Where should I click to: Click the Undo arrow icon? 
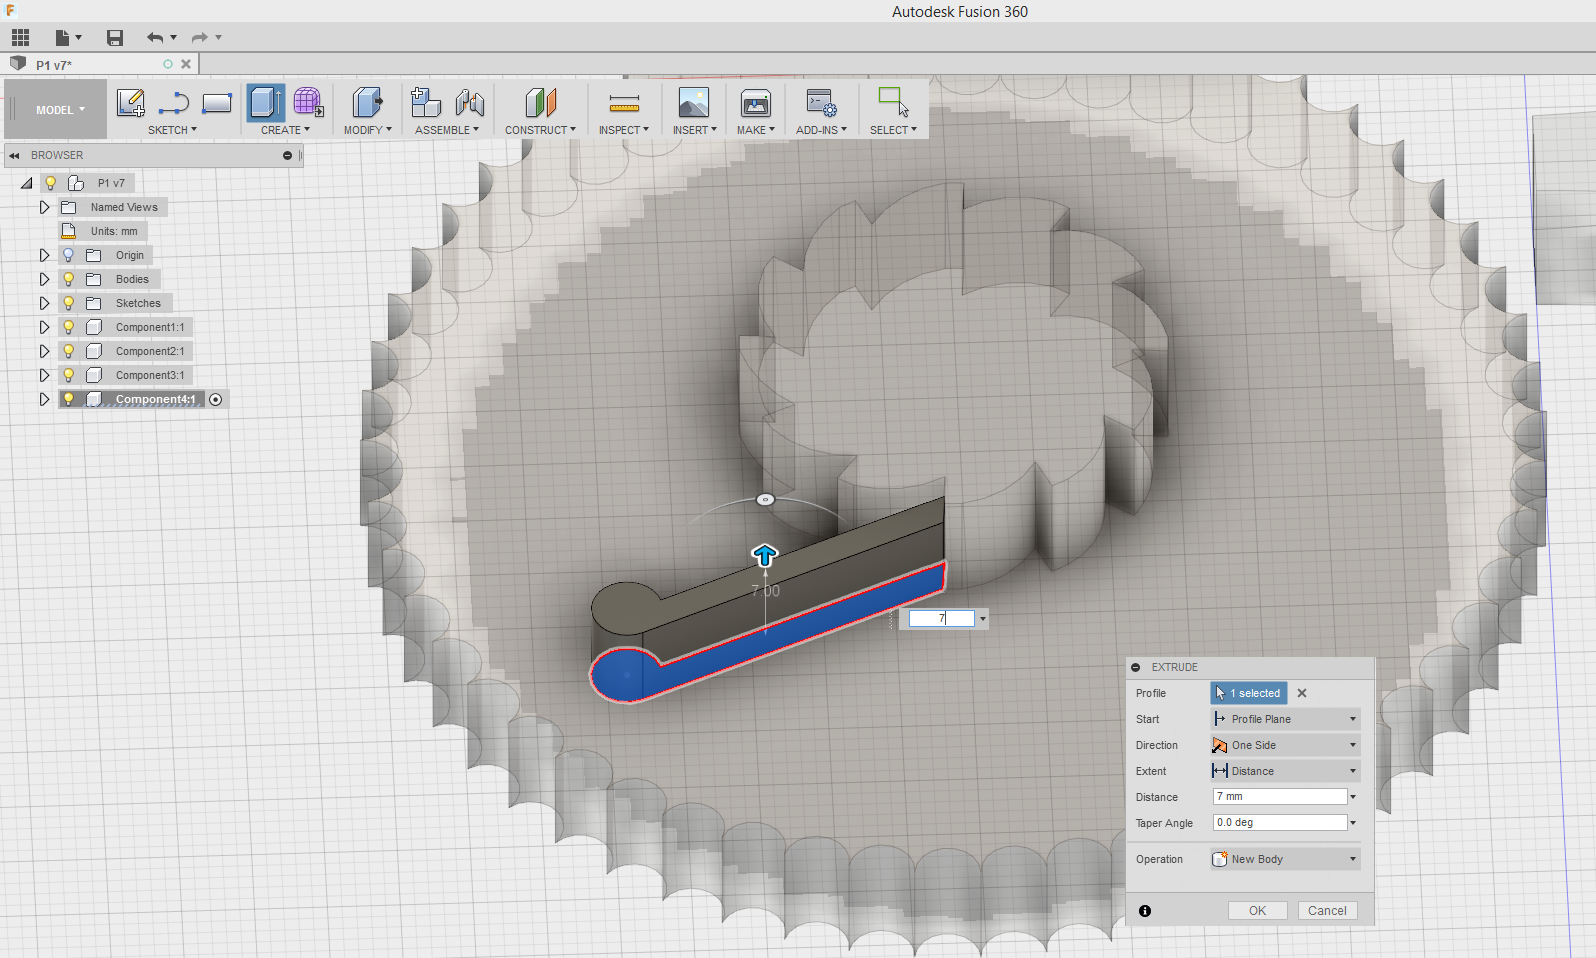coord(155,38)
